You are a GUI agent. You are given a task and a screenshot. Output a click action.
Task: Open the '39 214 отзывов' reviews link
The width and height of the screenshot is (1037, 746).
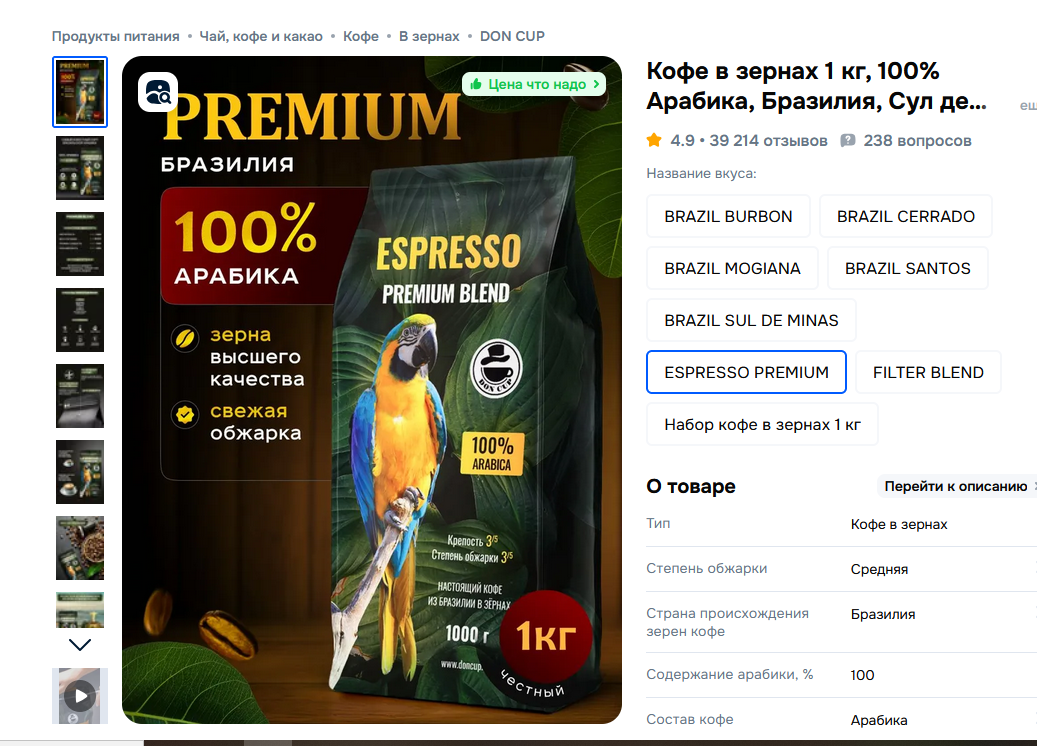click(x=768, y=141)
